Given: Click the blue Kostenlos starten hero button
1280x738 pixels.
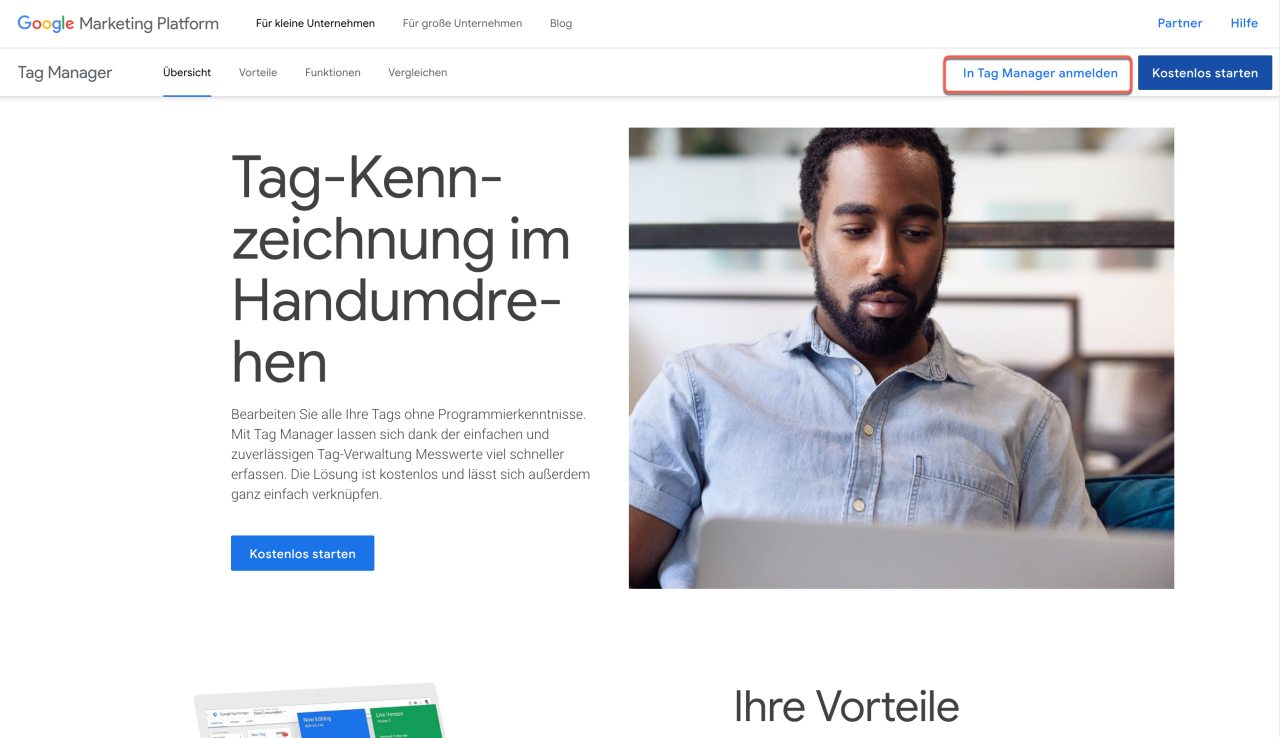Looking at the screenshot, I should [x=302, y=553].
